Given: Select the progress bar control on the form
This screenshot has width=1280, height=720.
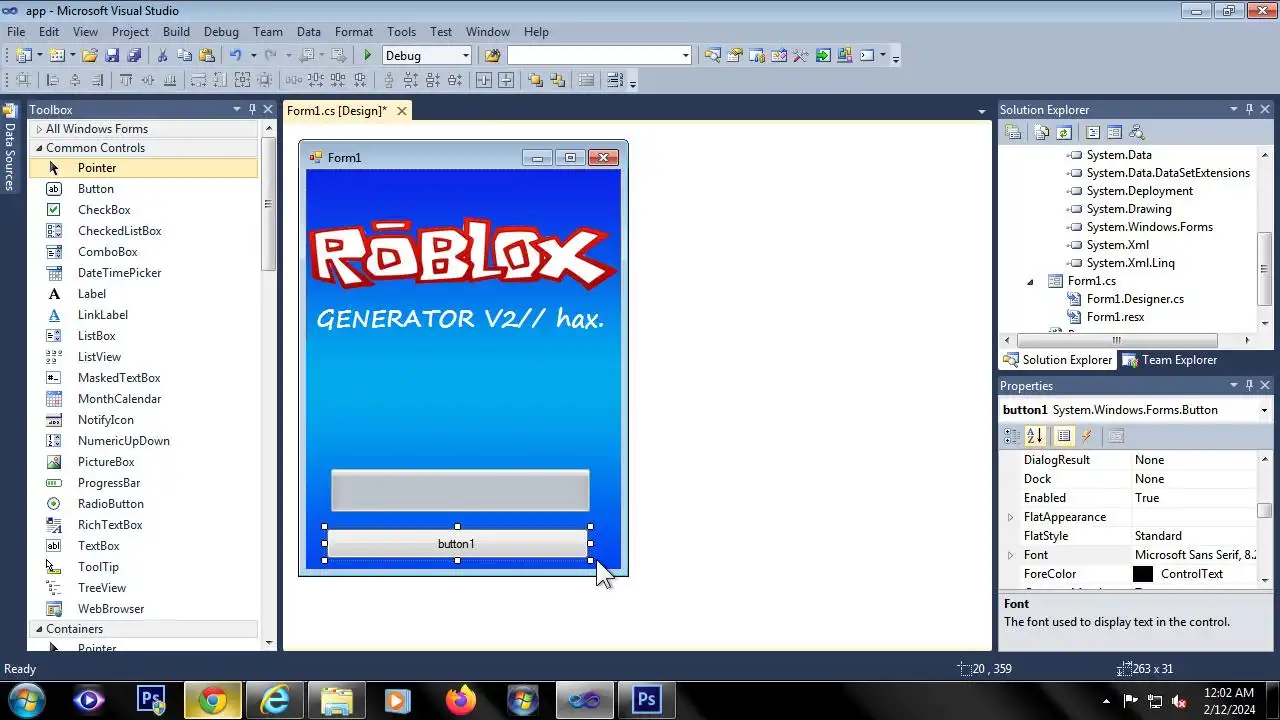Looking at the screenshot, I should pos(460,490).
